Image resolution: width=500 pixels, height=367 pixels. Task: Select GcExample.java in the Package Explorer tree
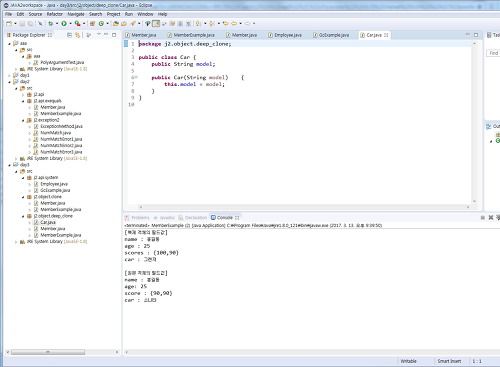[52, 190]
